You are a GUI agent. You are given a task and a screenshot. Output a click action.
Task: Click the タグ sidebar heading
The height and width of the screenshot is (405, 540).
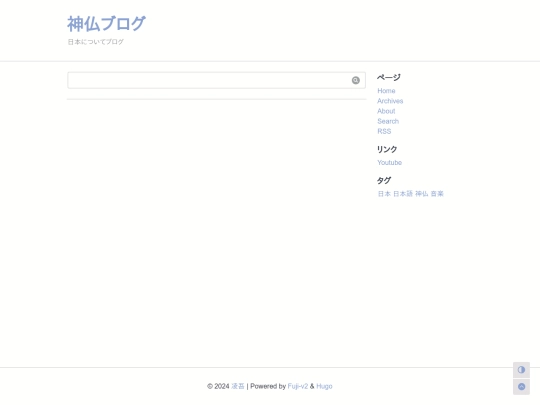384,180
